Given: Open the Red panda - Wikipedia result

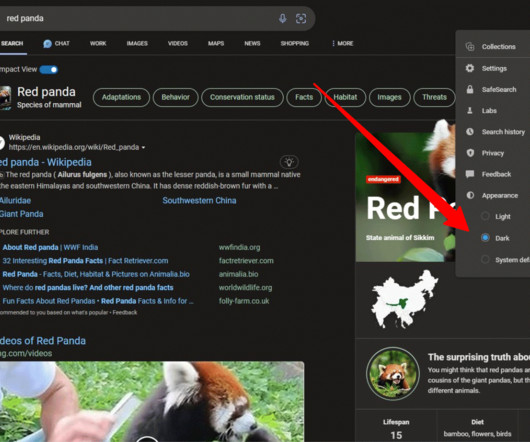Looking at the screenshot, I should click(46, 162).
